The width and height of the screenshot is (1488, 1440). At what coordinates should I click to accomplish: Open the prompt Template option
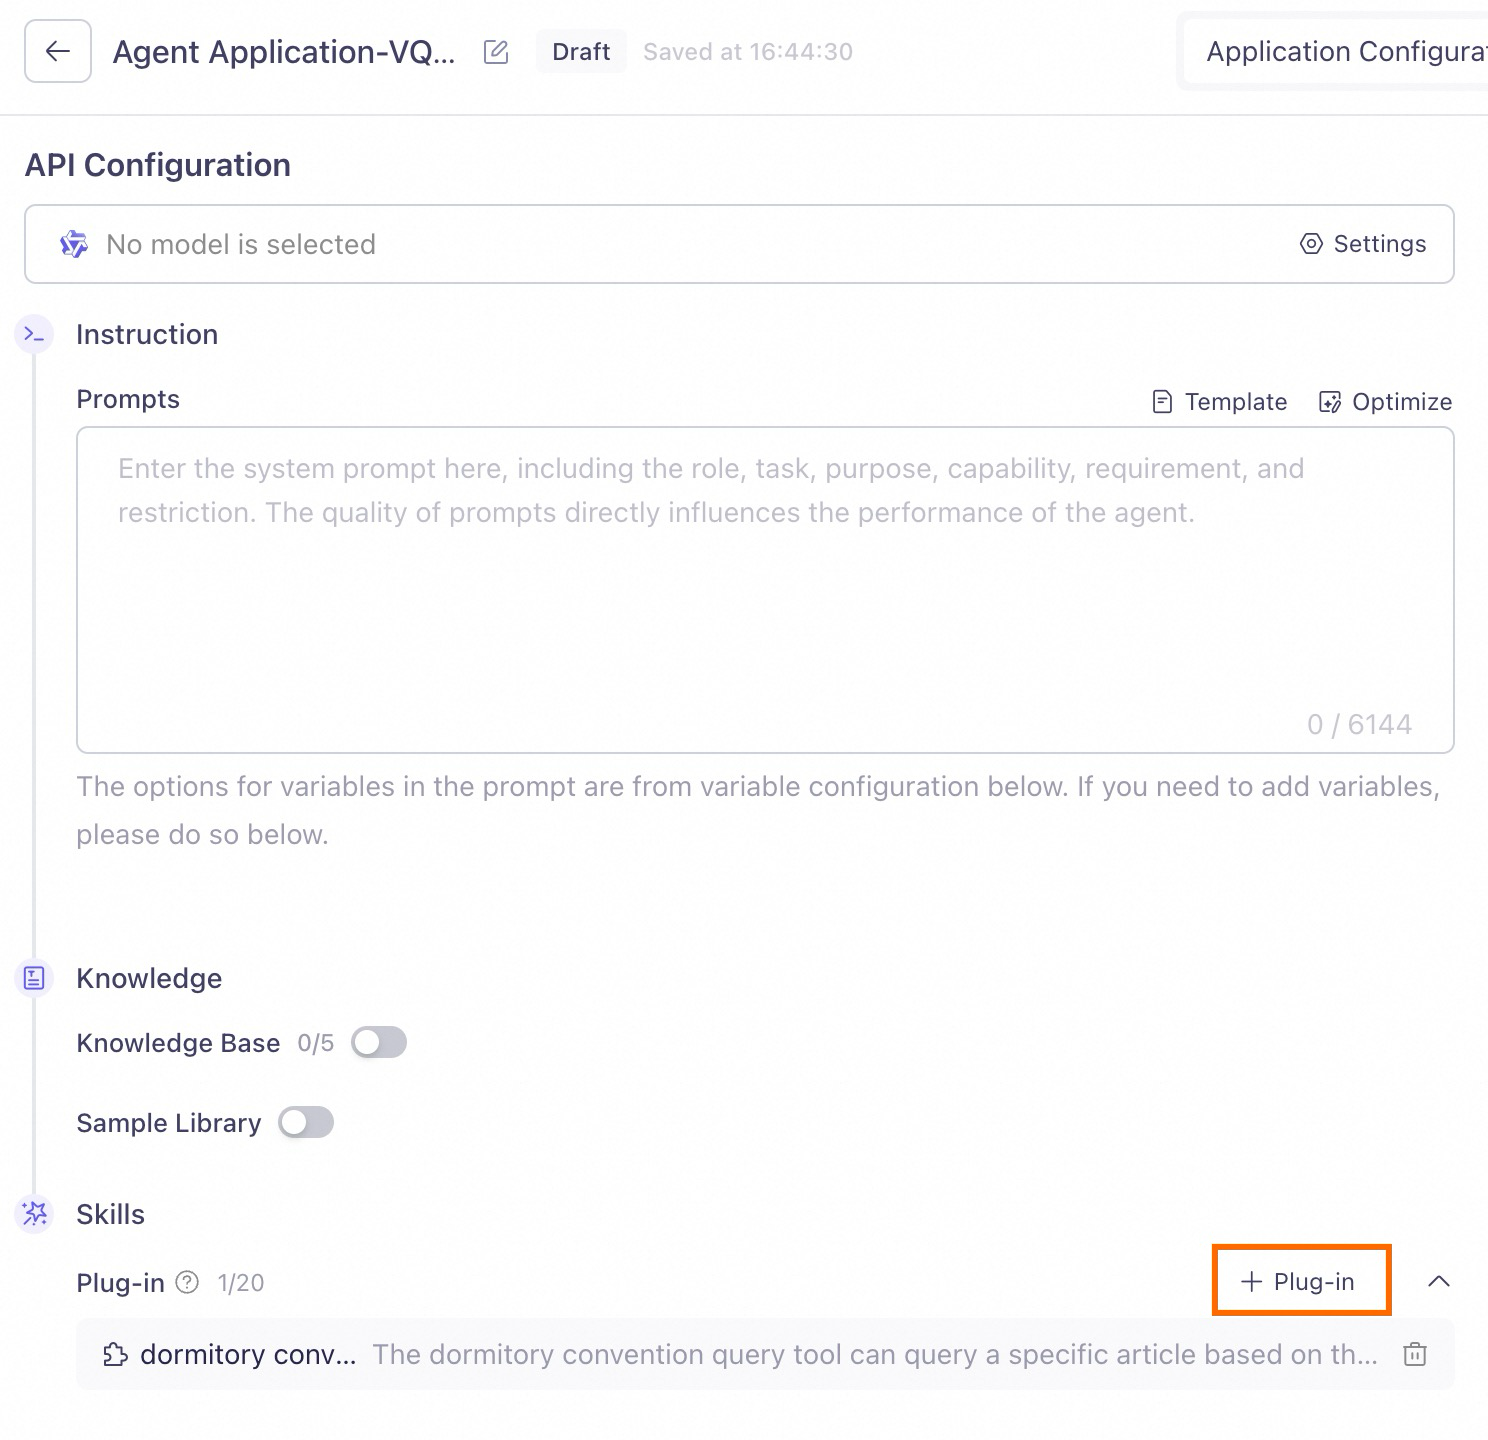[1220, 402]
